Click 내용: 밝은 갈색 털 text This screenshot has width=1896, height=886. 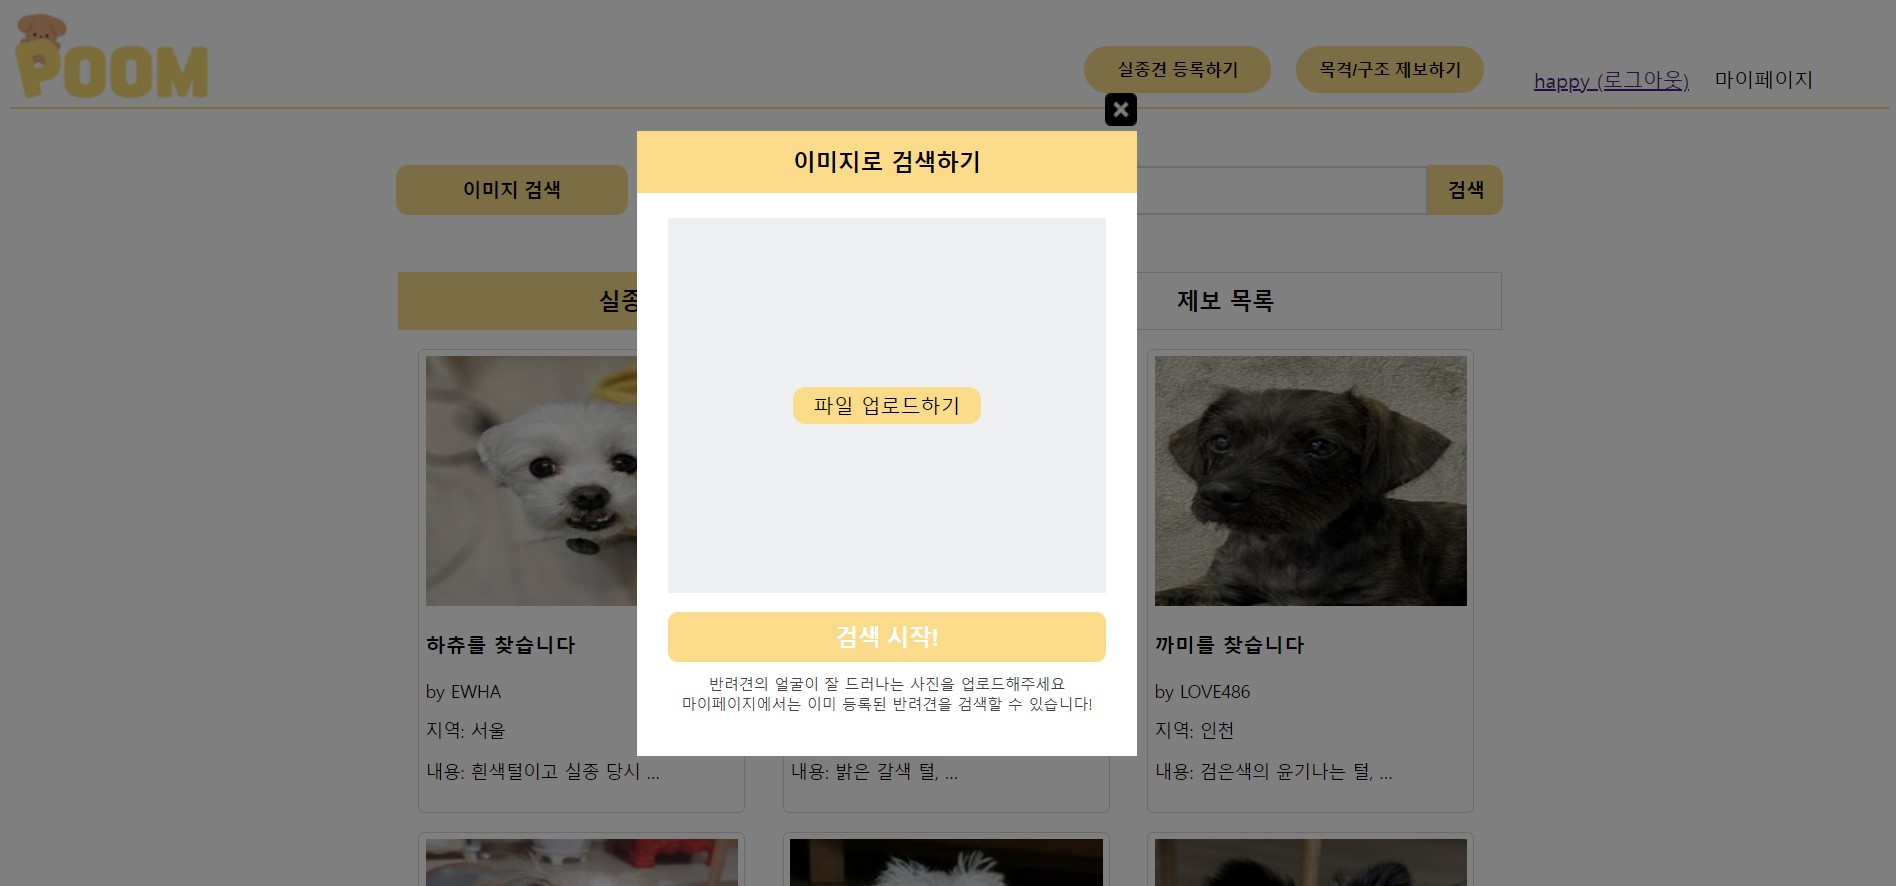[874, 772]
